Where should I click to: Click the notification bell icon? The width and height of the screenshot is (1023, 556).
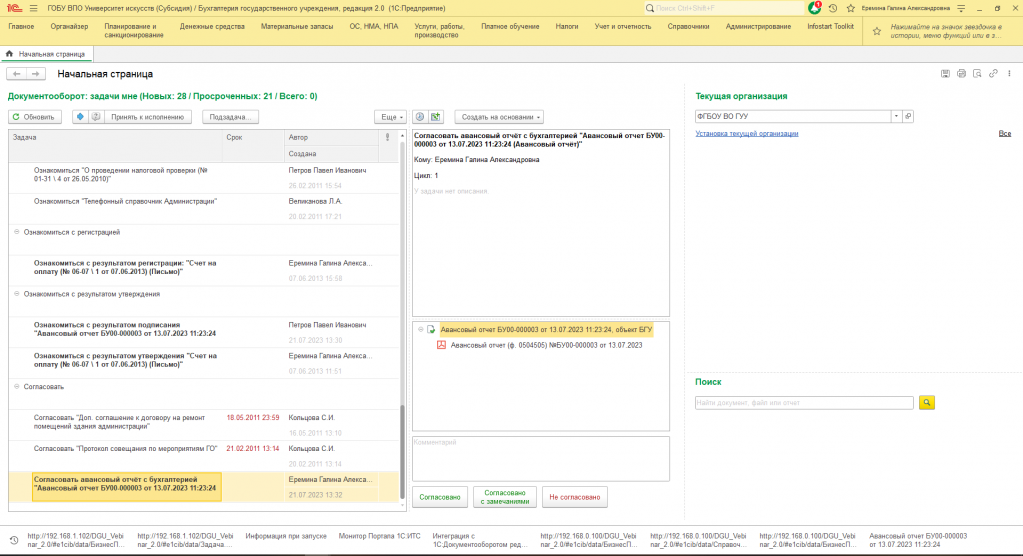pos(814,8)
